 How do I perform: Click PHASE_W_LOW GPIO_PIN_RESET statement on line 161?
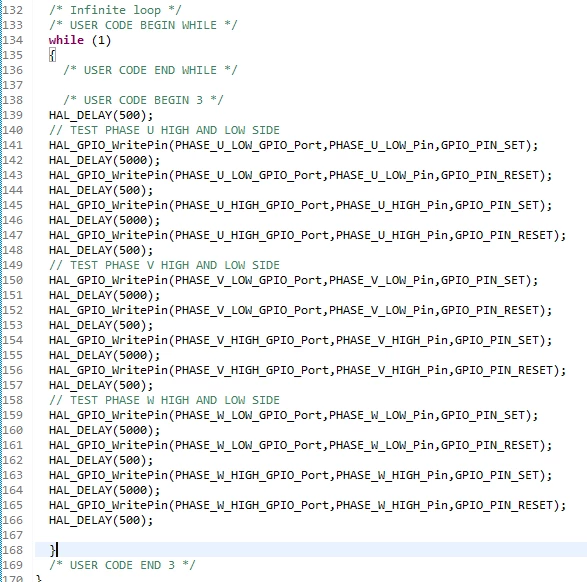click(x=300, y=445)
